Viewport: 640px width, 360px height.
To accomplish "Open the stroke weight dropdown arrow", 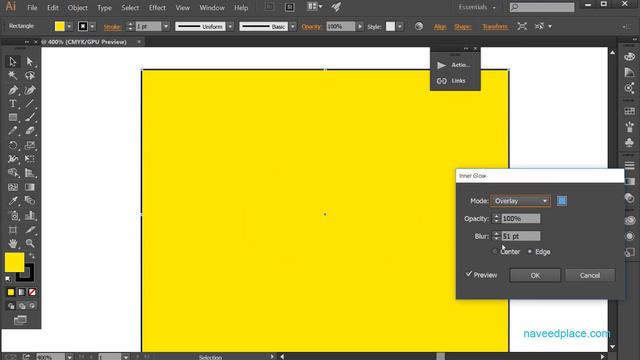I will click(x=166, y=27).
